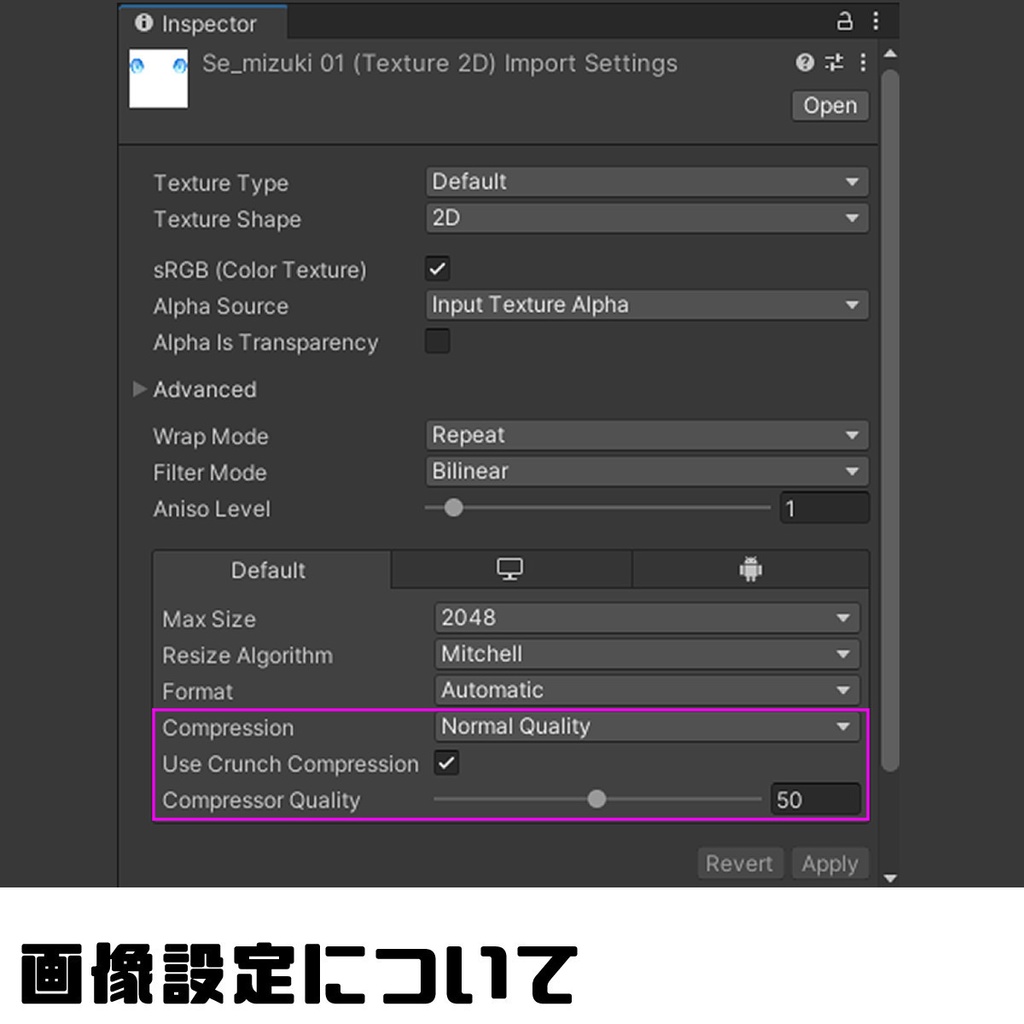Image resolution: width=1024 pixels, height=1024 pixels.
Task: Enable Alpha Is Transparency
Action: (437, 341)
